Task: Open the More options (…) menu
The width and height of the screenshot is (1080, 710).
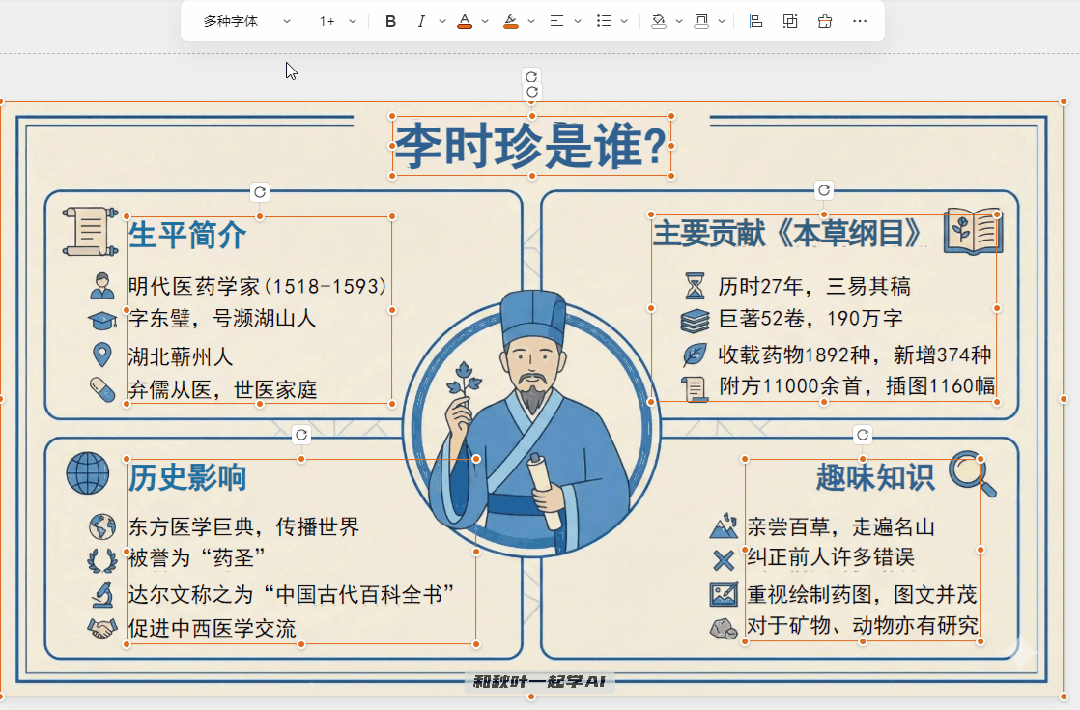Action: tap(860, 20)
